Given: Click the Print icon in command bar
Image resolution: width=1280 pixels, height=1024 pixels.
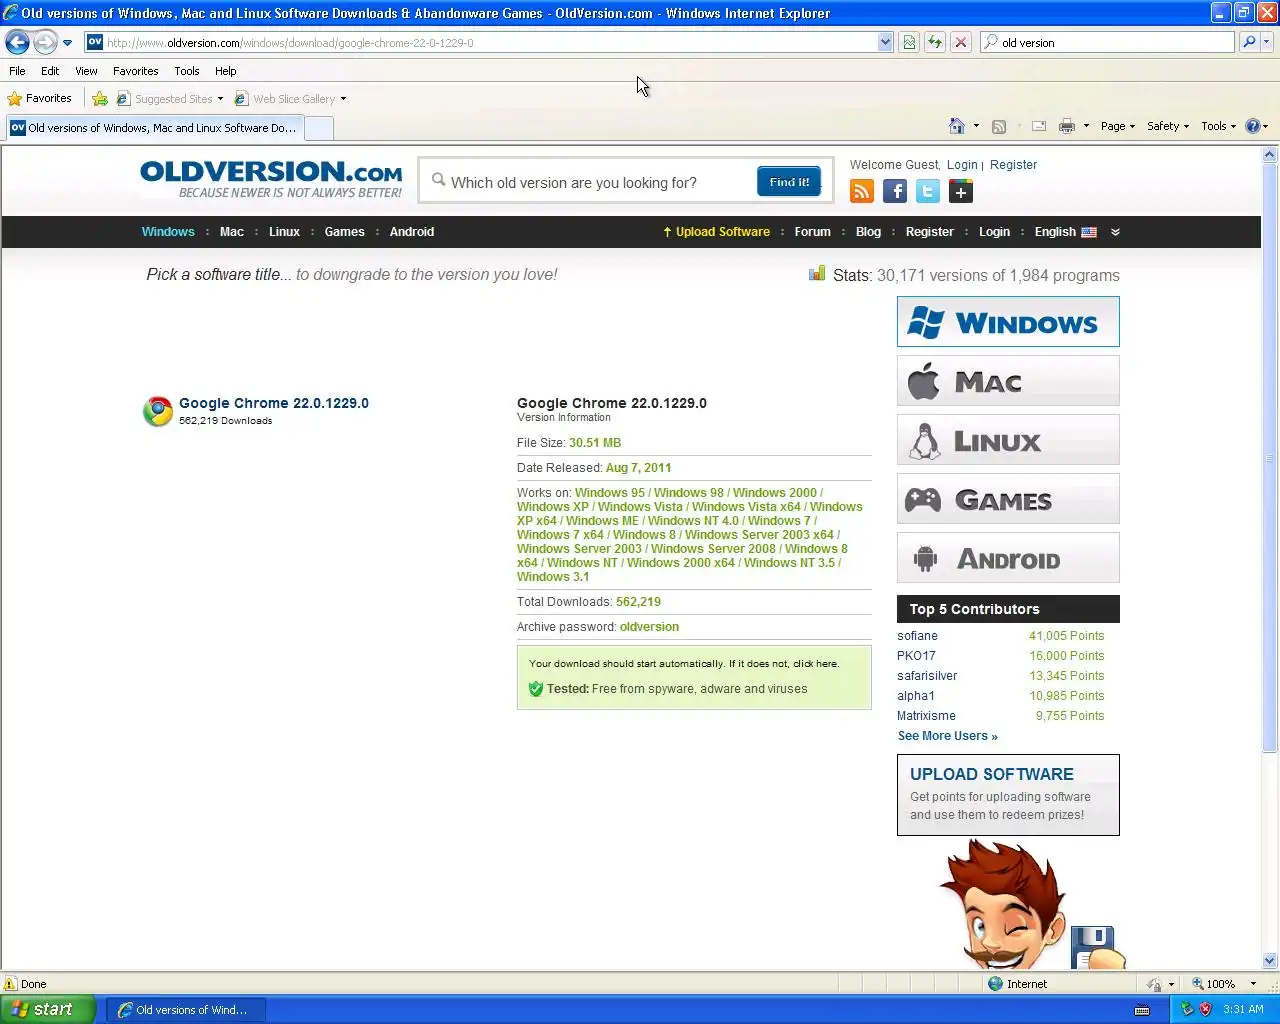Looking at the screenshot, I should [x=1067, y=126].
